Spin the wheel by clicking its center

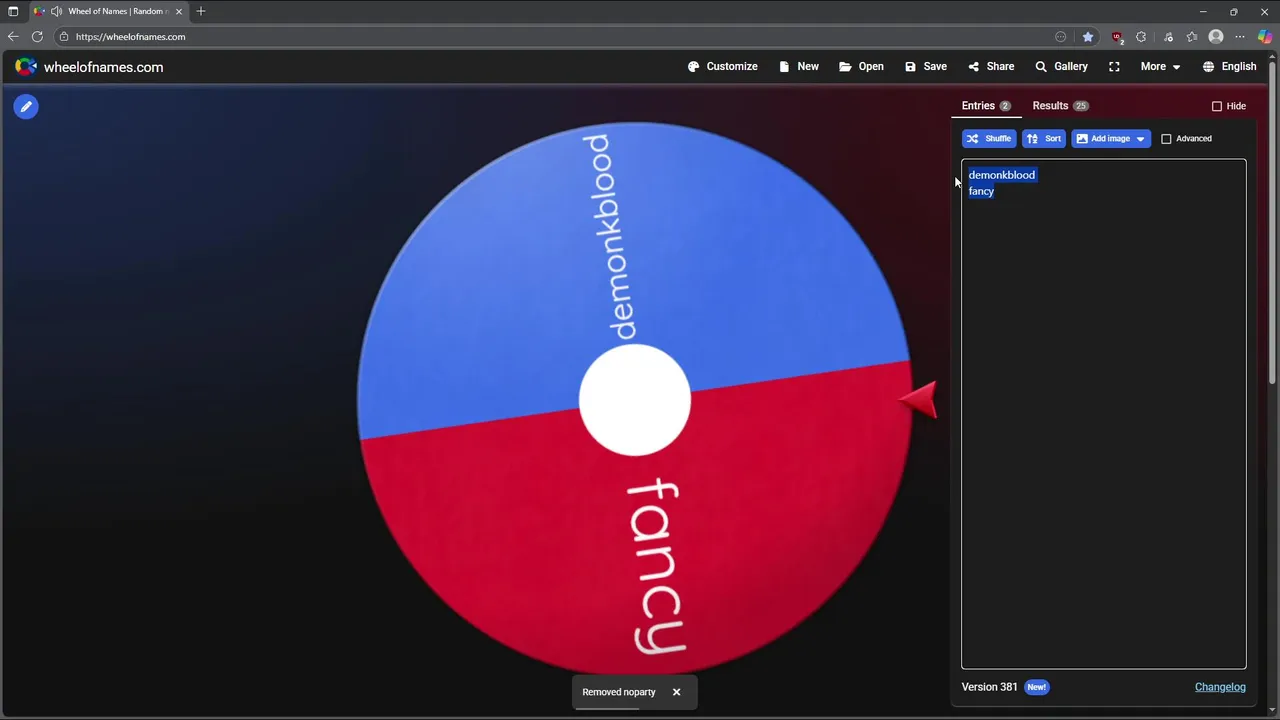click(x=635, y=400)
